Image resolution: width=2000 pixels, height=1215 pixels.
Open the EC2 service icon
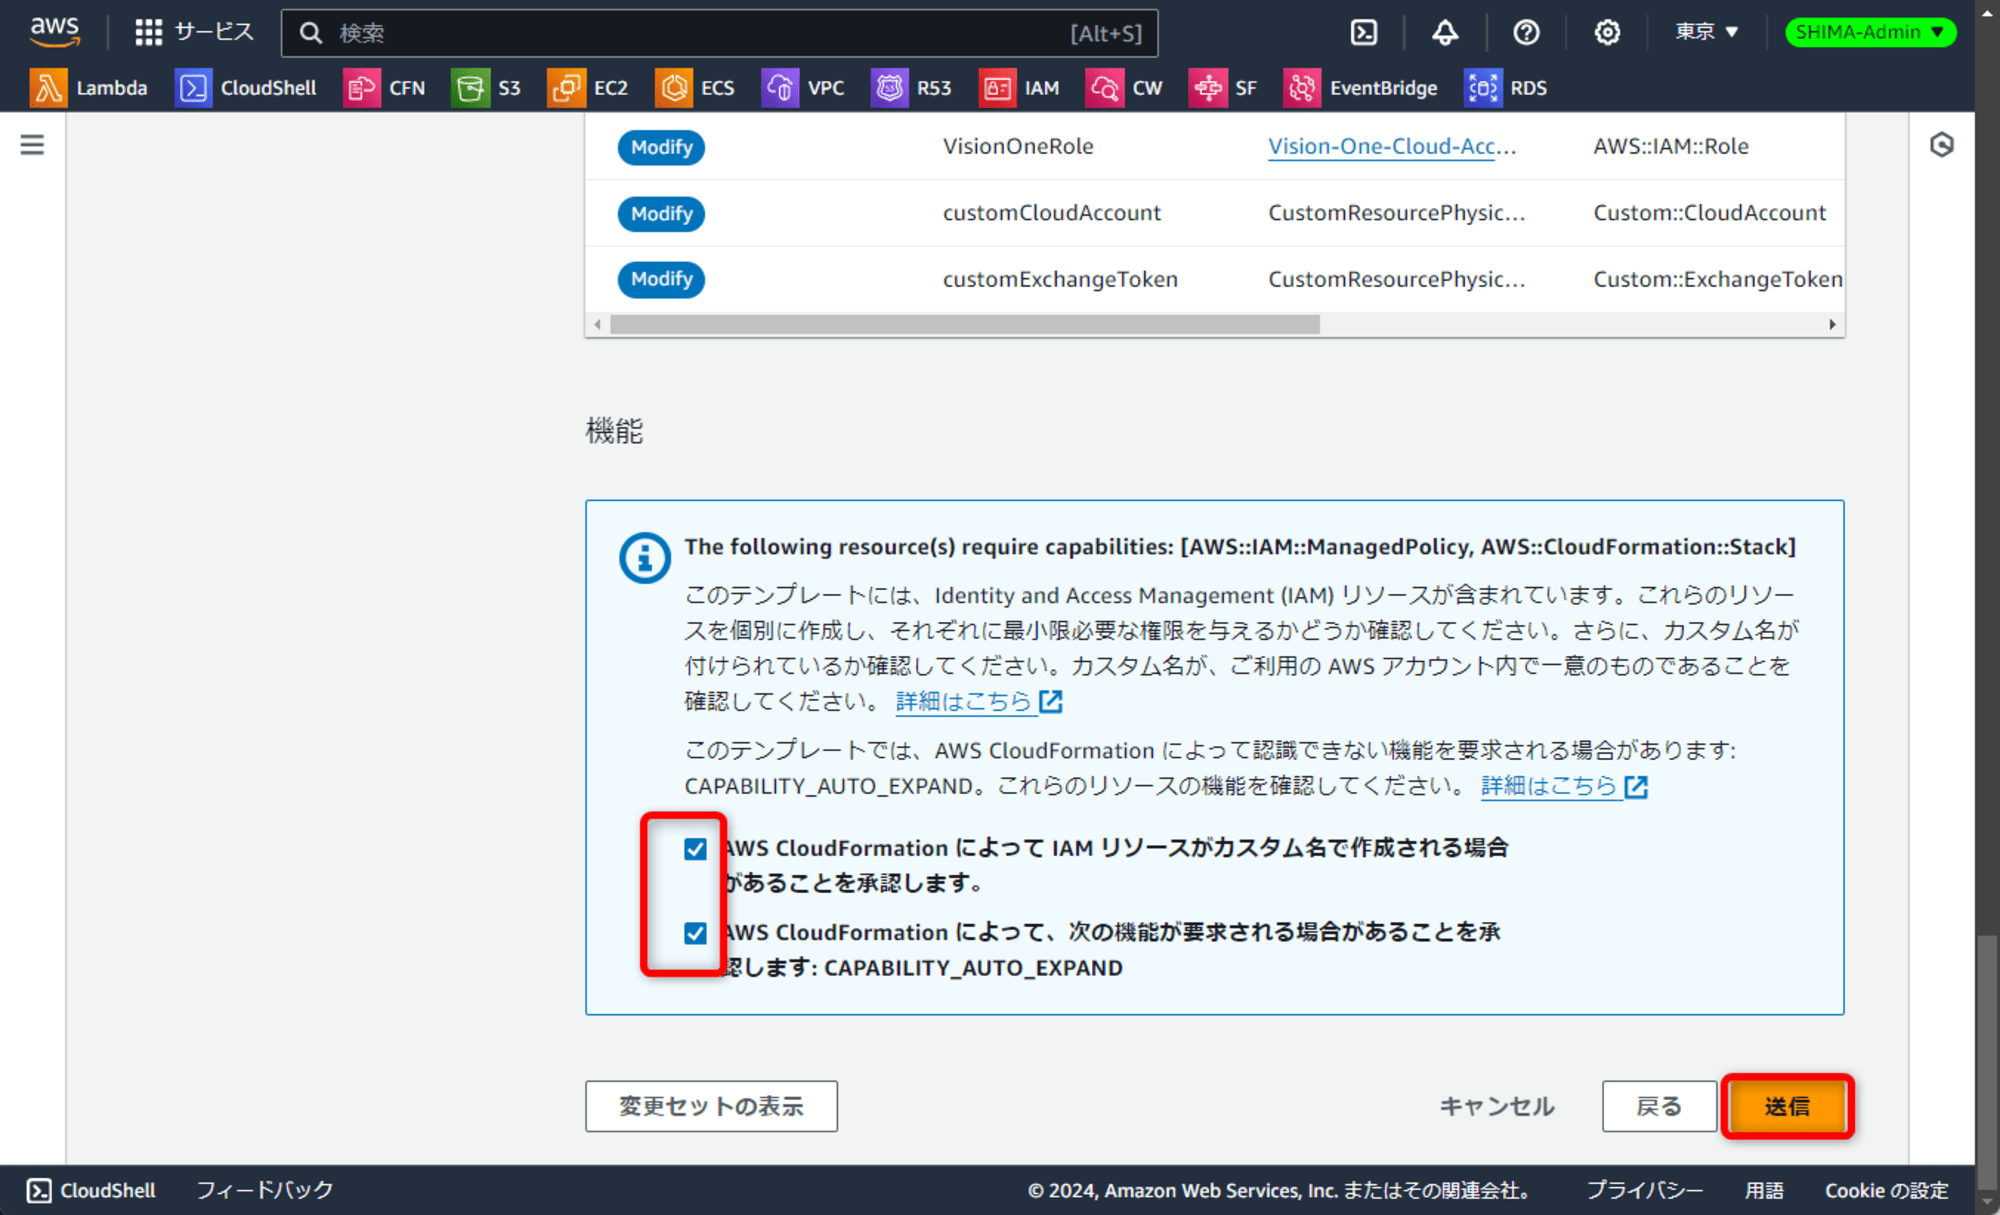click(x=566, y=88)
